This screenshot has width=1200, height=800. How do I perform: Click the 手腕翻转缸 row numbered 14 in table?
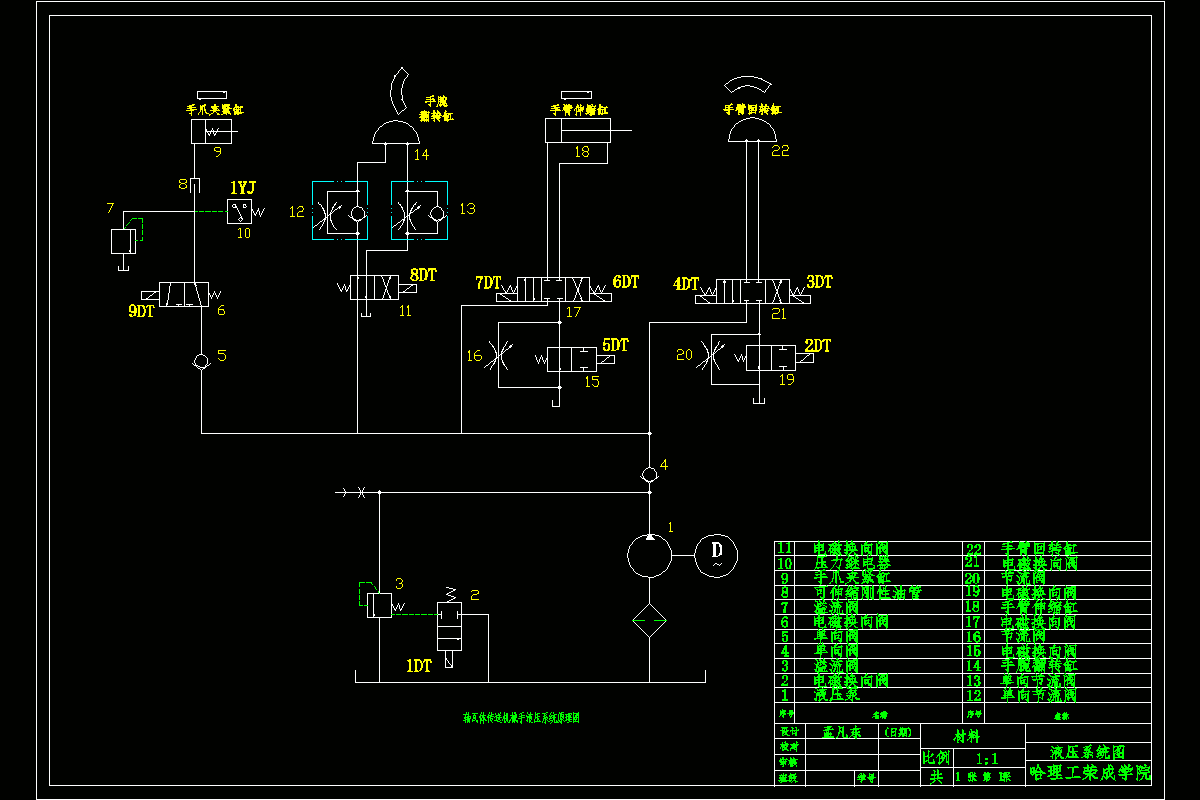(1058, 665)
